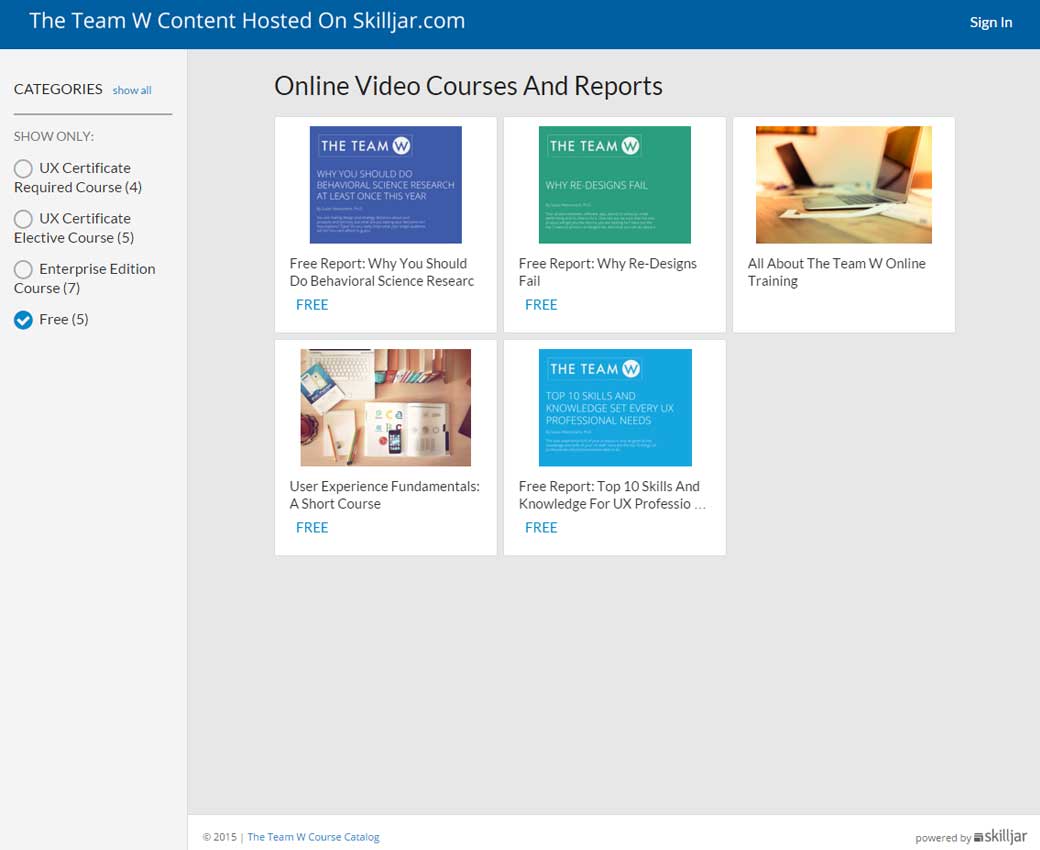
Task: Open the User Experience Fundamentals course image
Action: pos(385,407)
